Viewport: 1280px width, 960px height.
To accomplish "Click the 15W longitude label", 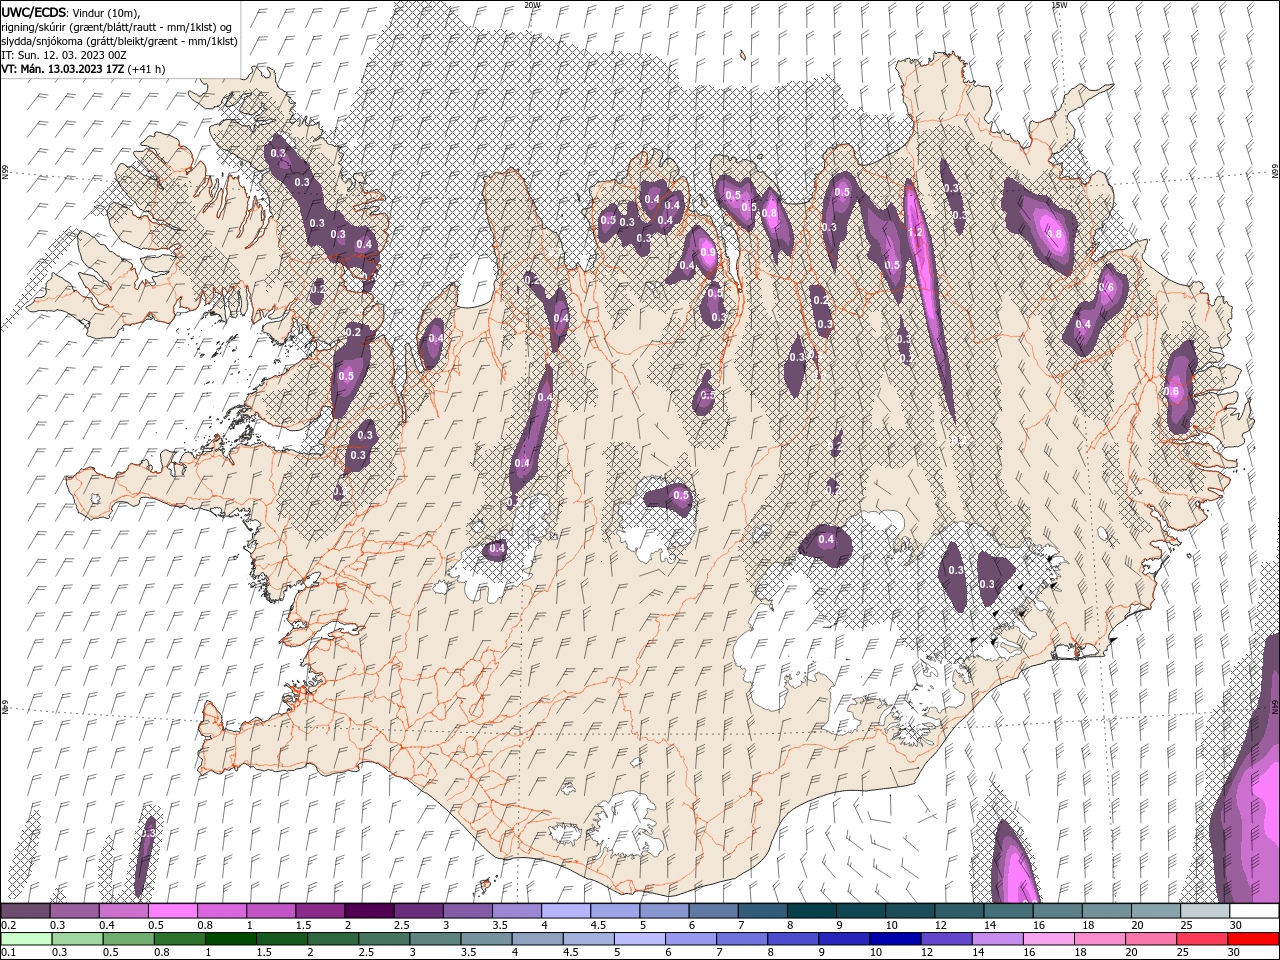I will pos(1058,5).
